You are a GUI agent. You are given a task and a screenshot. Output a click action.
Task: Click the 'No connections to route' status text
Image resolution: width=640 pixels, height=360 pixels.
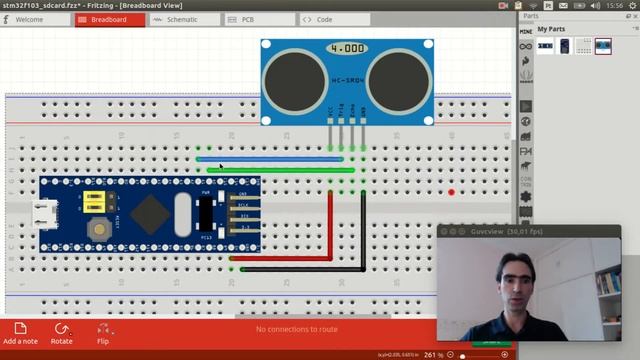coord(297,329)
